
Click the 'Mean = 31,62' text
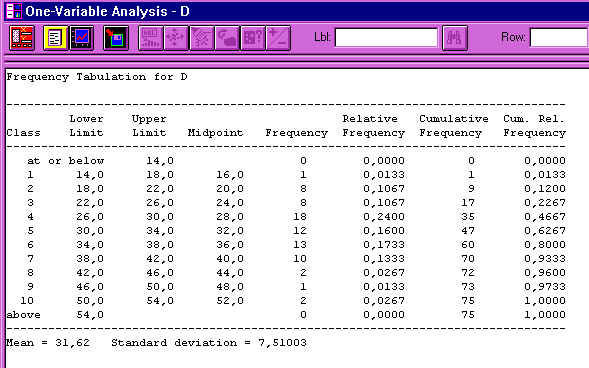[48, 343]
